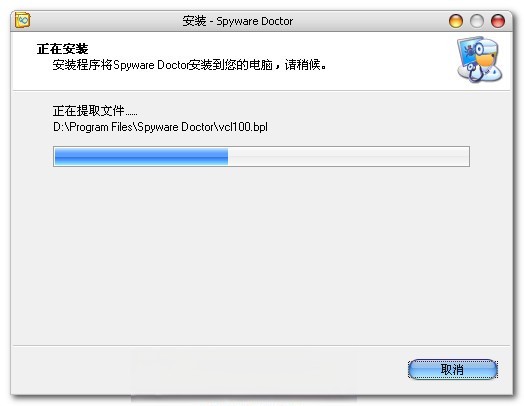Image resolution: width=524 pixels, height=406 pixels.
Task: Click the 请稍候 description sentence
Action: coord(189,64)
